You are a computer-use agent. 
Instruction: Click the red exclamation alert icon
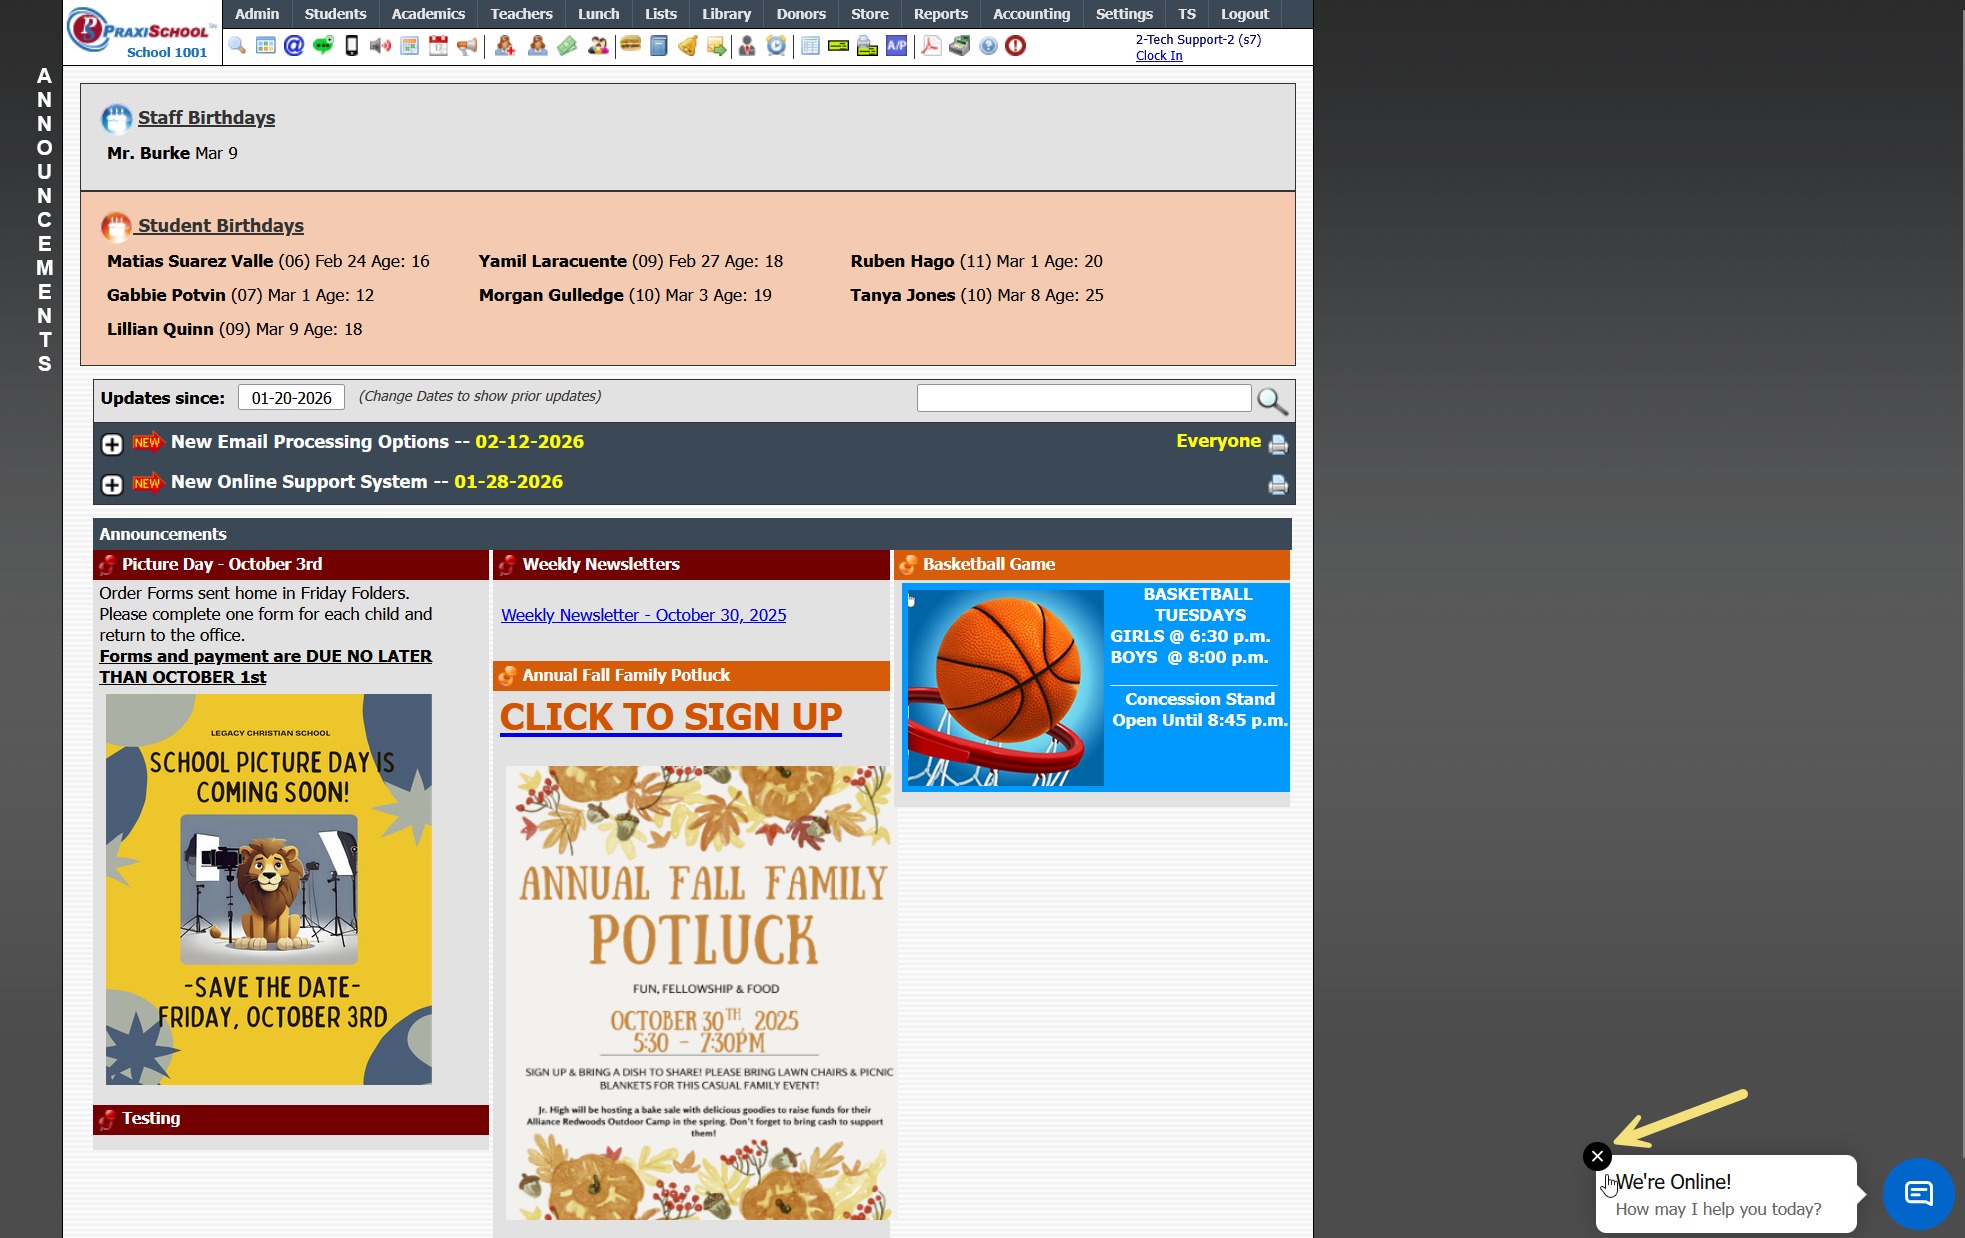[x=1016, y=45]
